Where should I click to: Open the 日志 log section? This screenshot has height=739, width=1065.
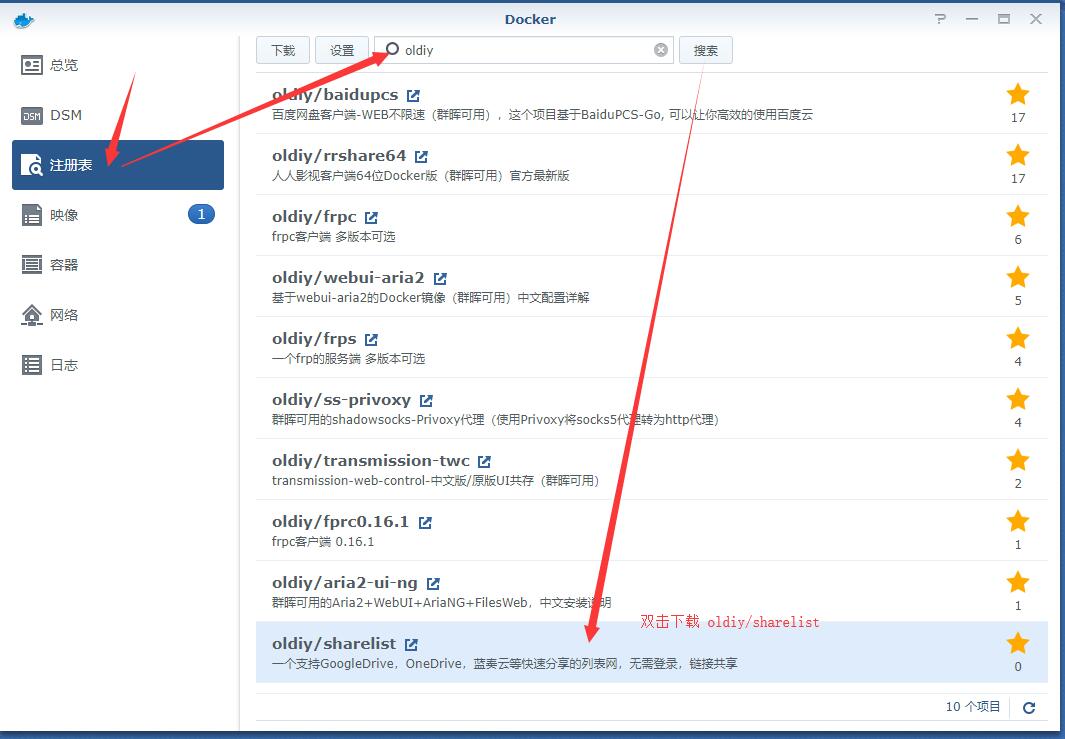pyautogui.click(x=118, y=365)
